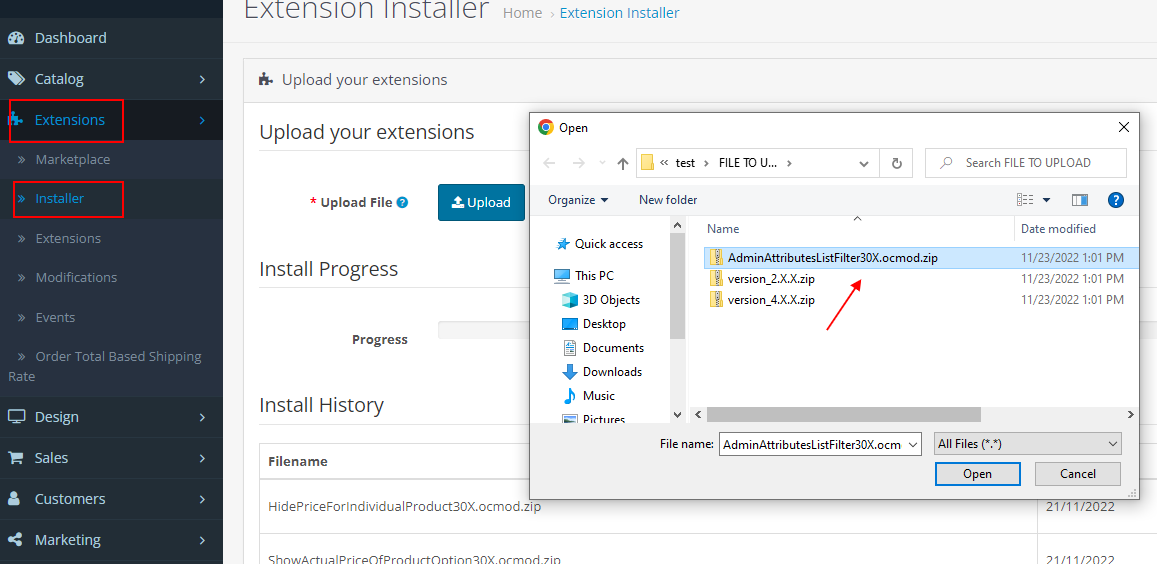This screenshot has height=564, width=1157.
Task: Refresh the folder listing in dialog
Action: pyautogui.click(x=897, y=163)
